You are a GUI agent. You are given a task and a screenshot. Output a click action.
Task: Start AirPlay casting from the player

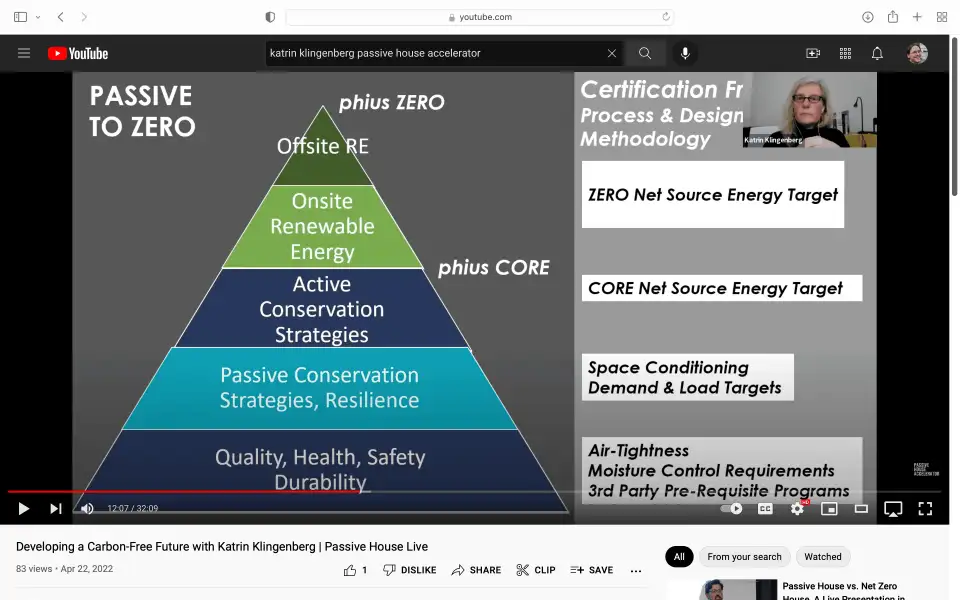pyautogui.click(x=893, y=508)
